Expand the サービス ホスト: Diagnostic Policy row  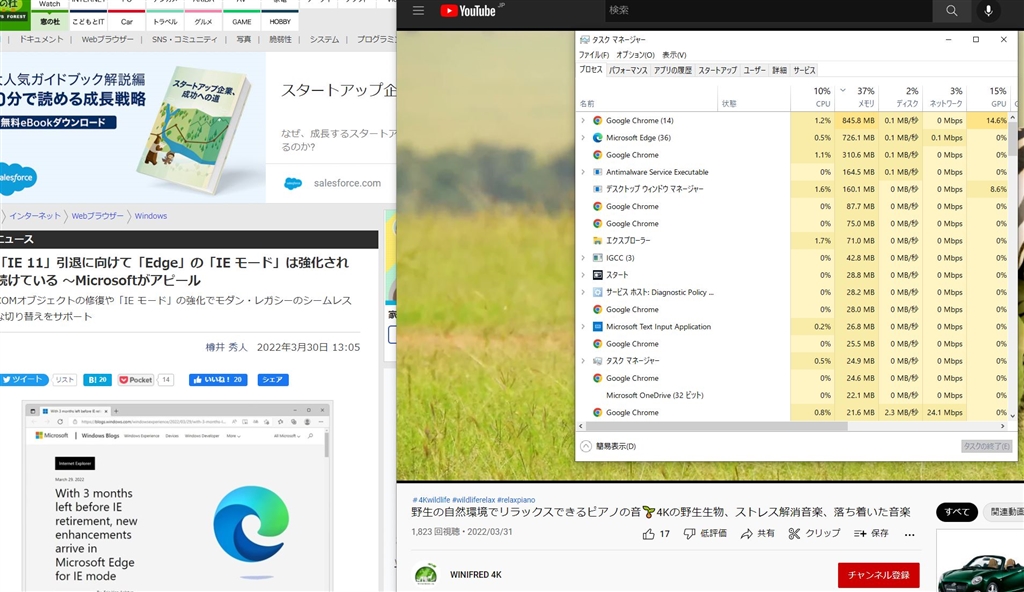coord(583,292)
